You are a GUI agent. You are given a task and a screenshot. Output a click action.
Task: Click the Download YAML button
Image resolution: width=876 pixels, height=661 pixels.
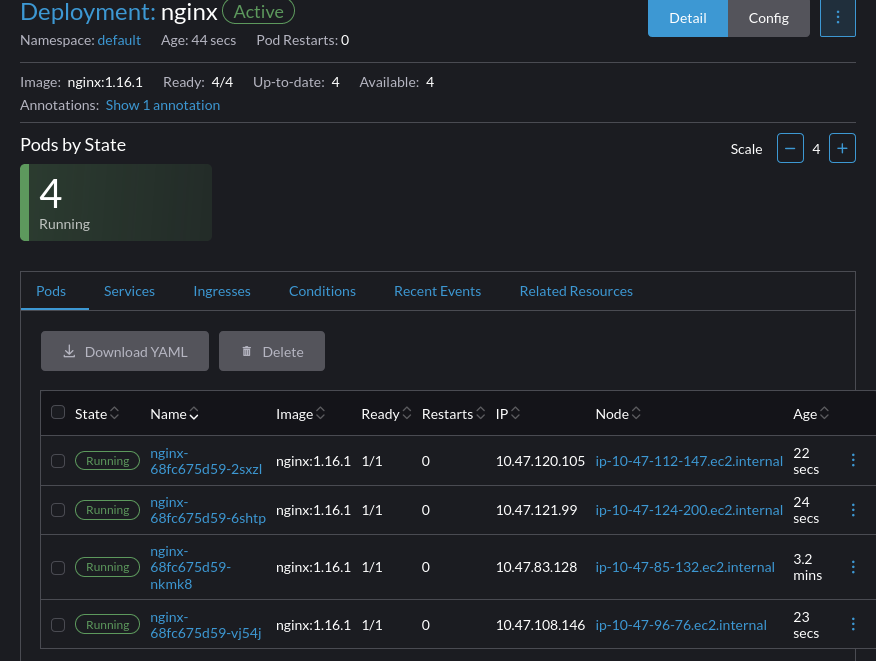click(125, 351)
